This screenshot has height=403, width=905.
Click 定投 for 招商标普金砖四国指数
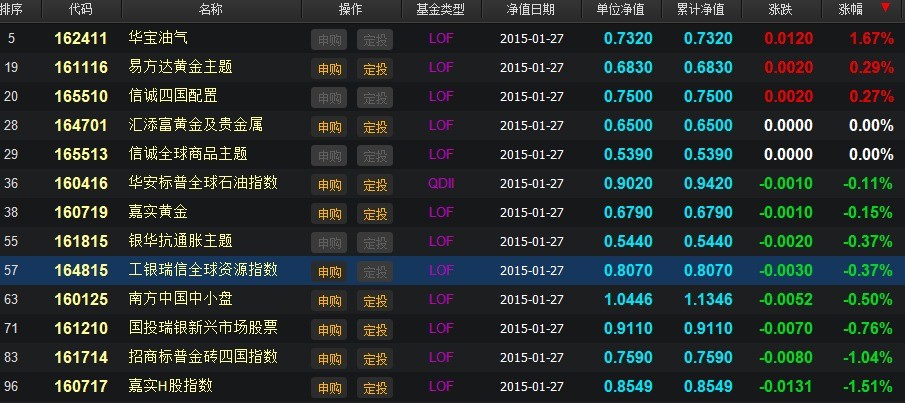pos(375,359)
